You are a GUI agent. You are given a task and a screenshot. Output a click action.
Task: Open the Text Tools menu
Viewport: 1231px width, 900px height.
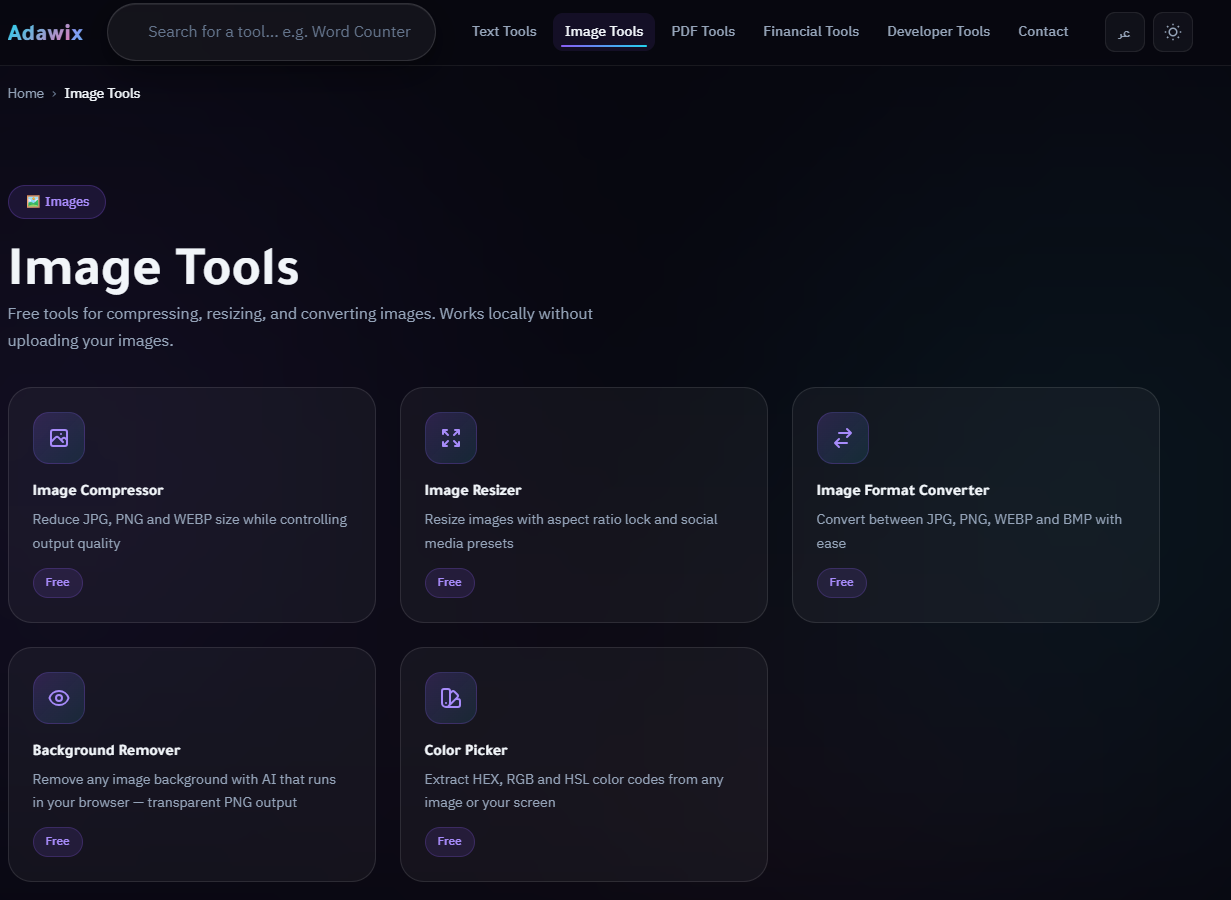pyautogui.click(x=504, y=32)
